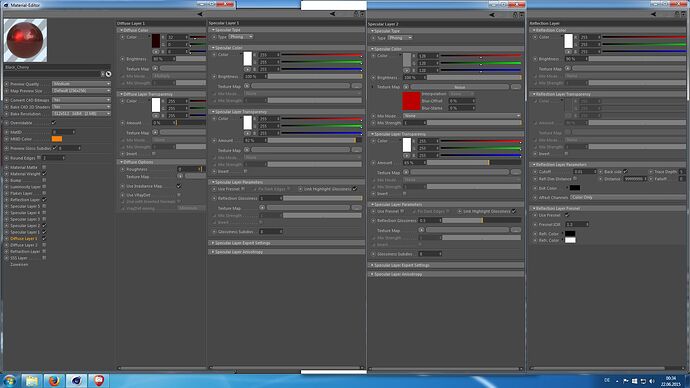Select Diffuse Layer 2 in layer list
The height and width of the screenshot is (388, 690).
[23, 245]
